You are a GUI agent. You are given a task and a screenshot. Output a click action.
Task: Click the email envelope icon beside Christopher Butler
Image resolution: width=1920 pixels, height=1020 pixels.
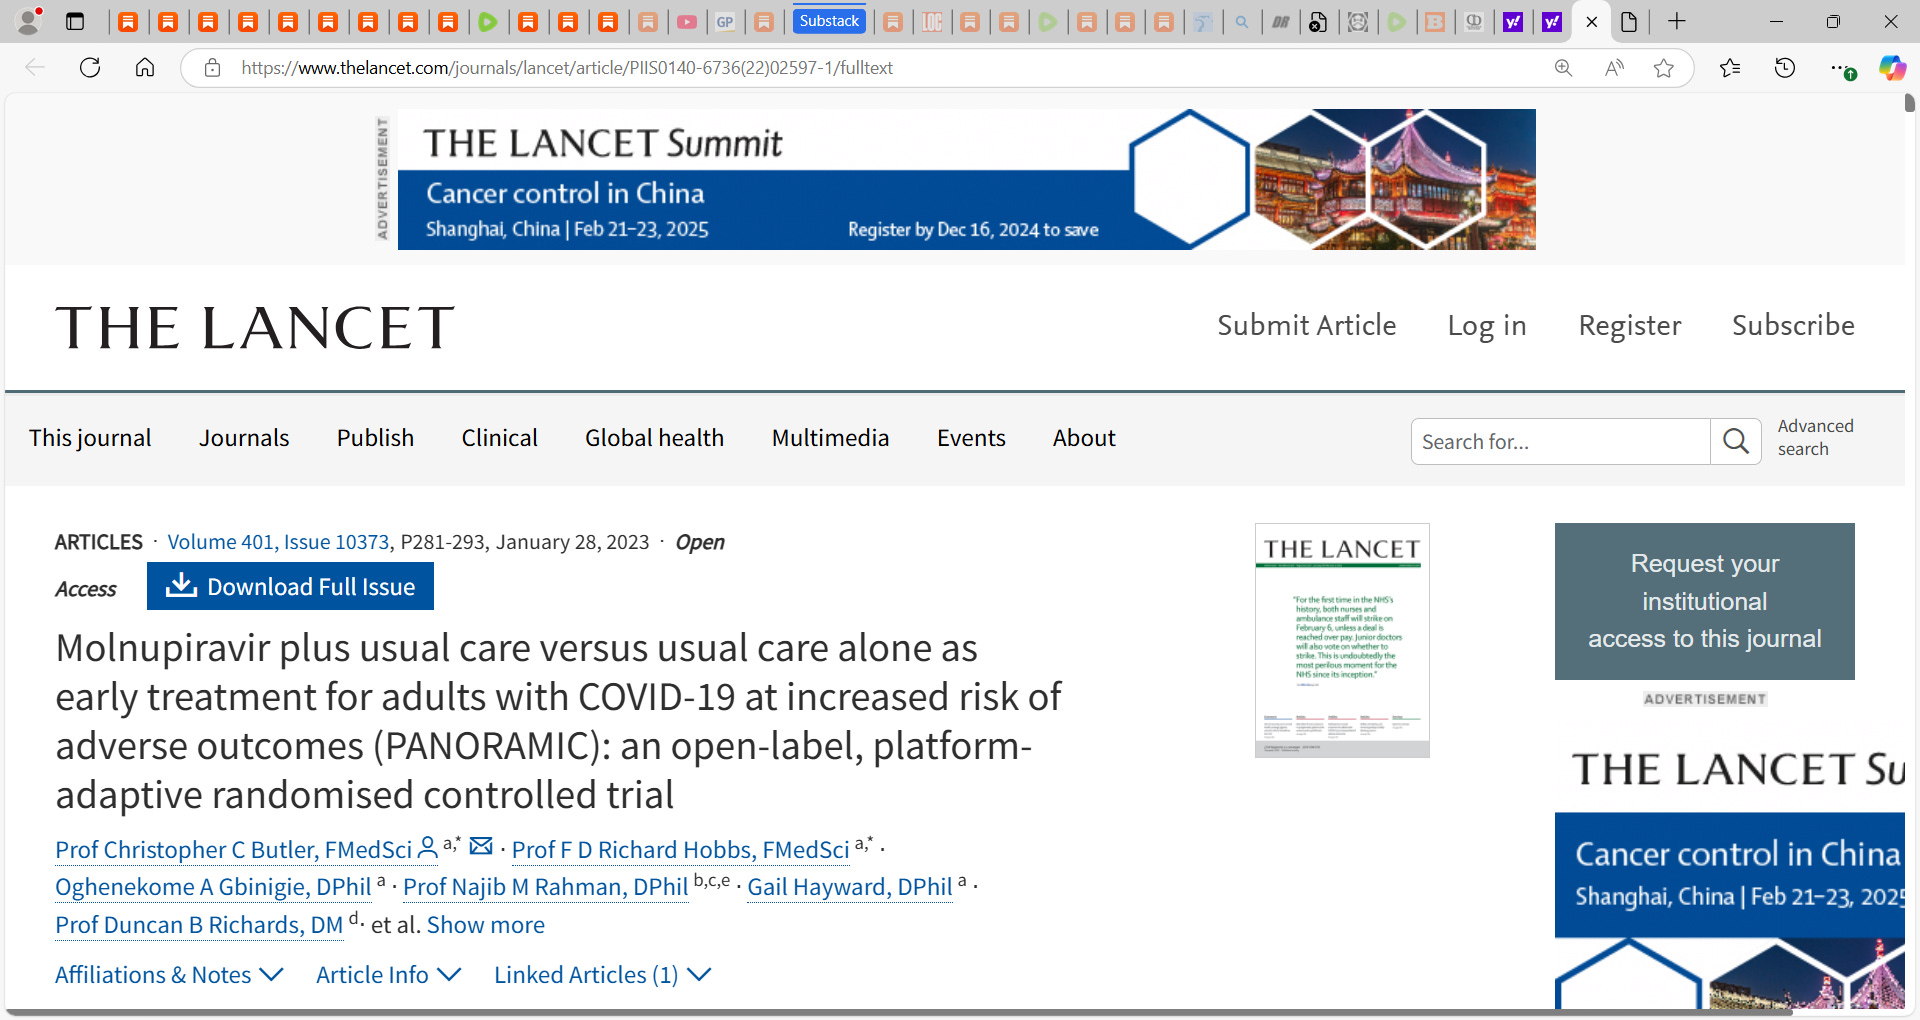click(481, 846)
